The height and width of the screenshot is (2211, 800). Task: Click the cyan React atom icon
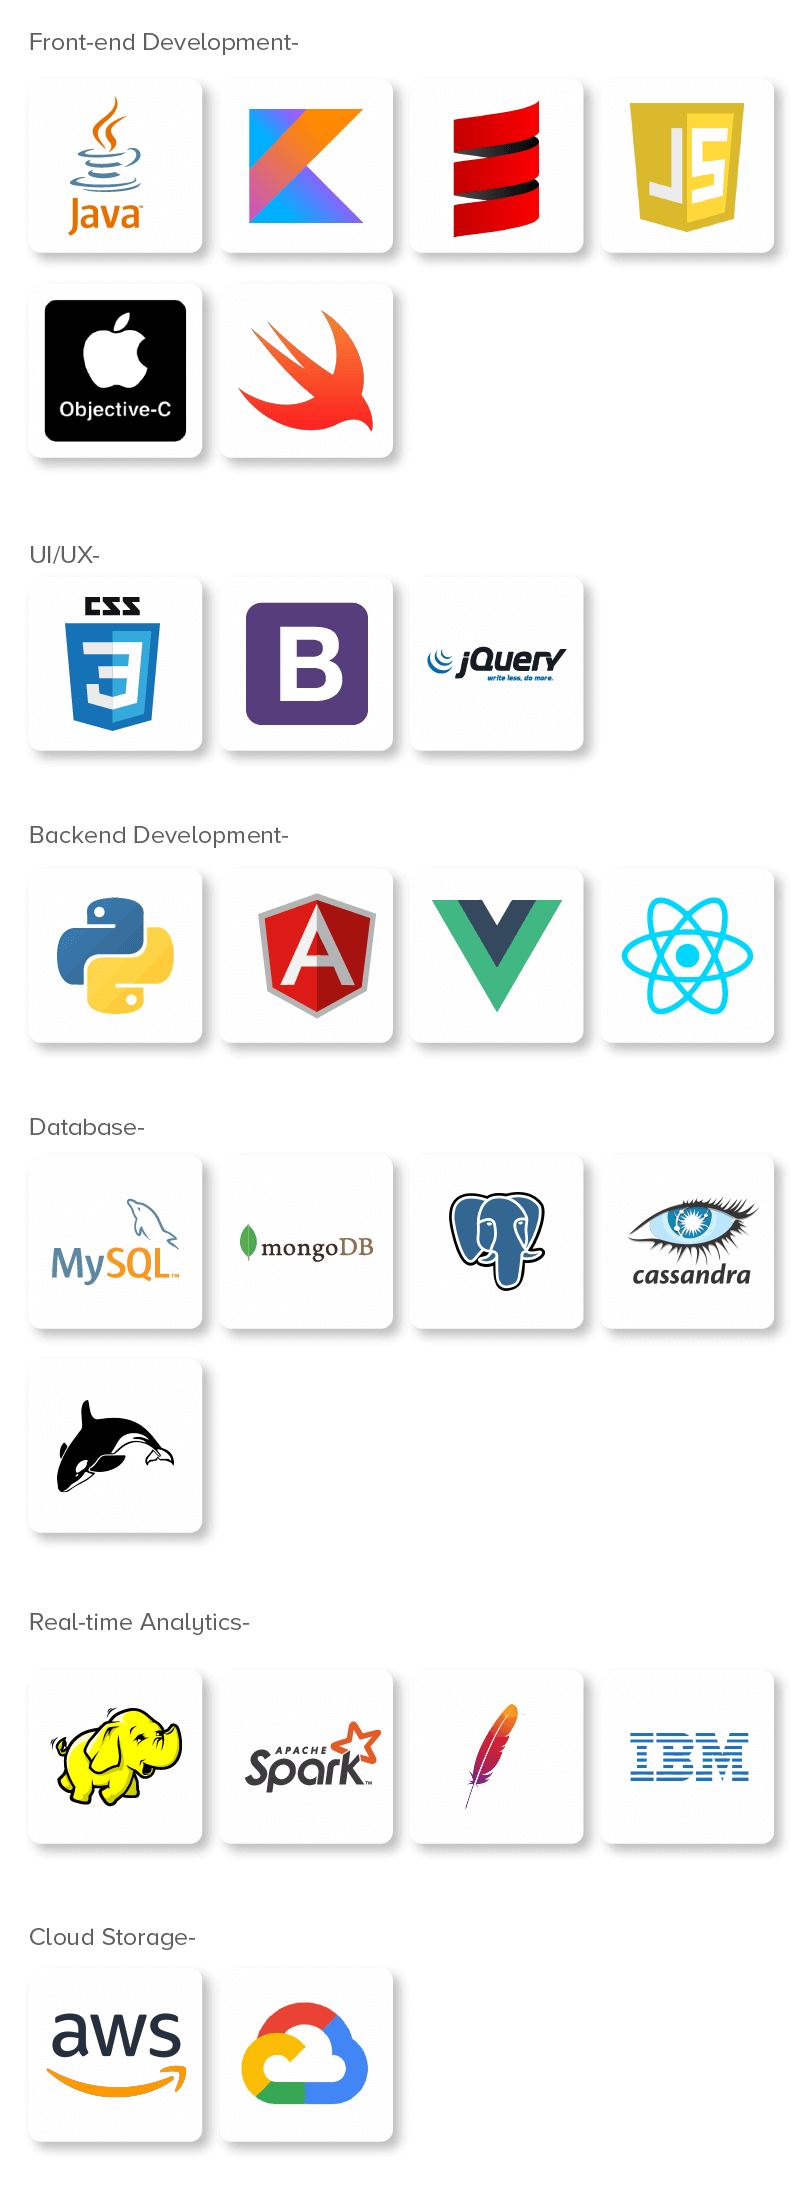point(688,956)
